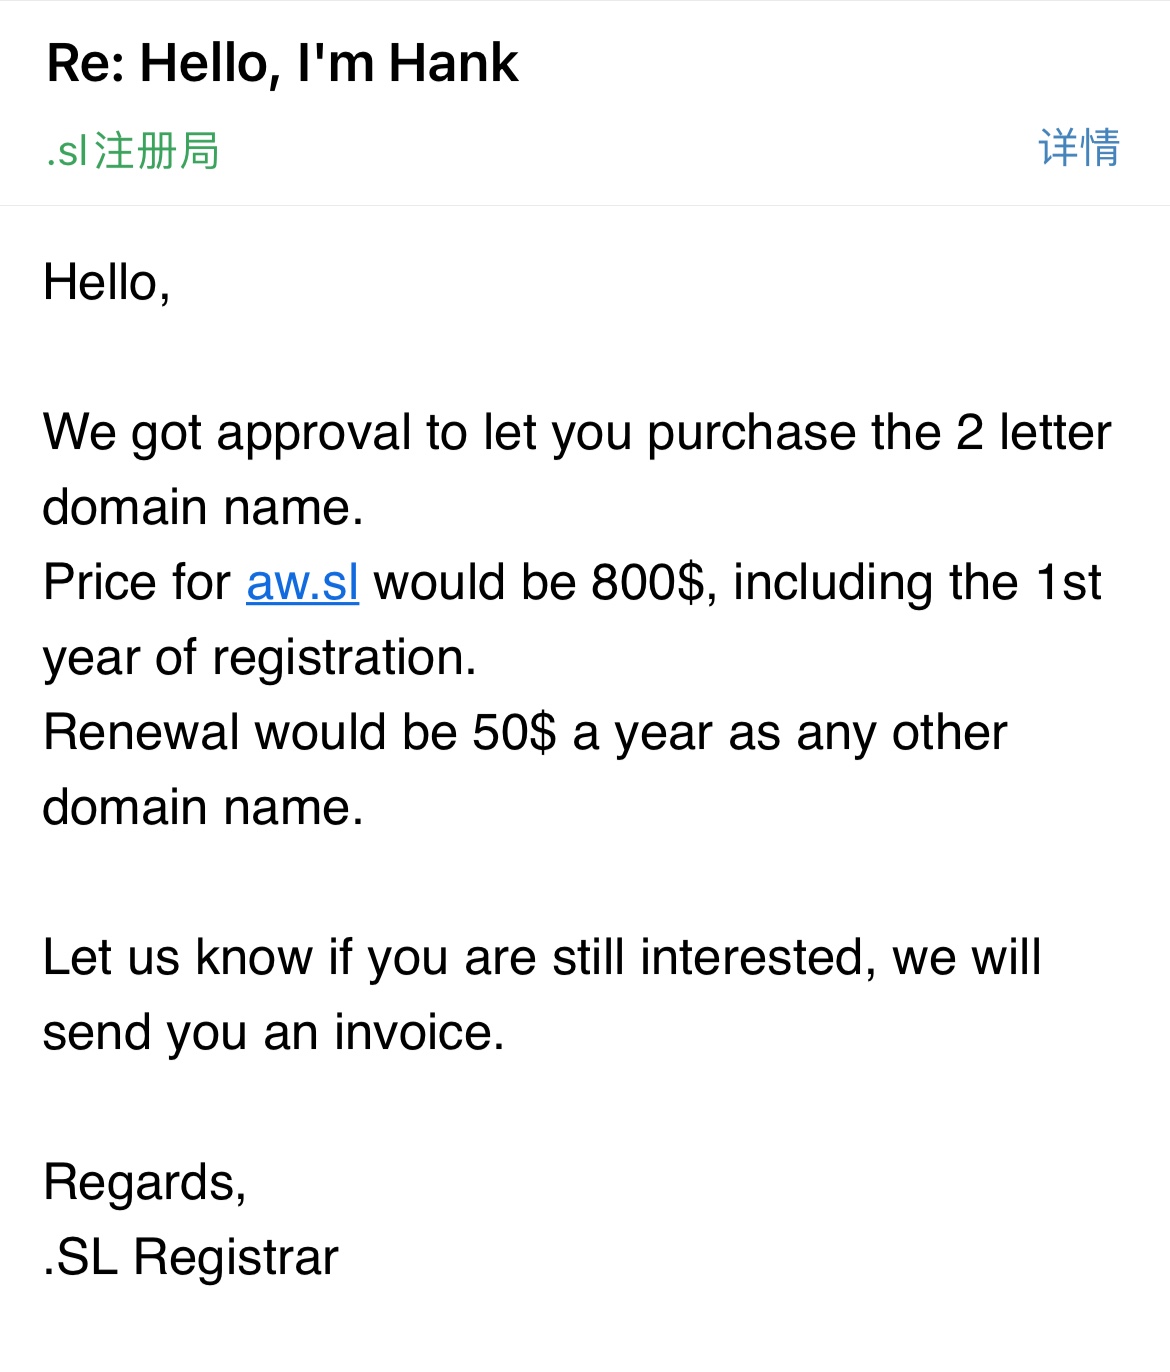Select the "50$" renewal price

(514, 733)
